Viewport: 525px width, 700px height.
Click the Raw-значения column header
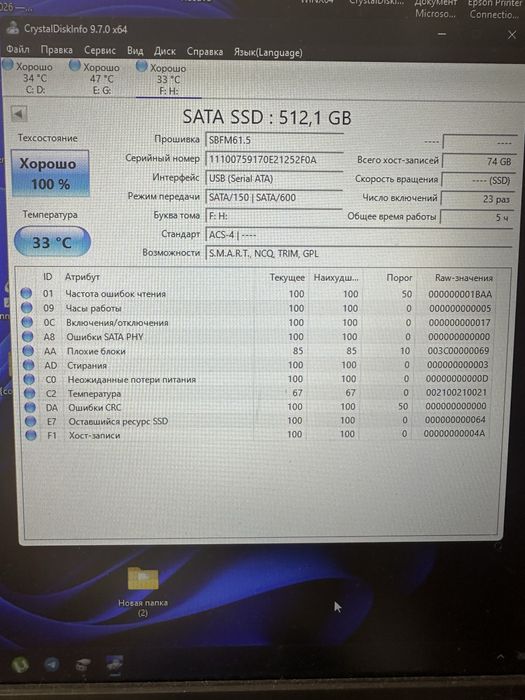[x=464, y=278]
